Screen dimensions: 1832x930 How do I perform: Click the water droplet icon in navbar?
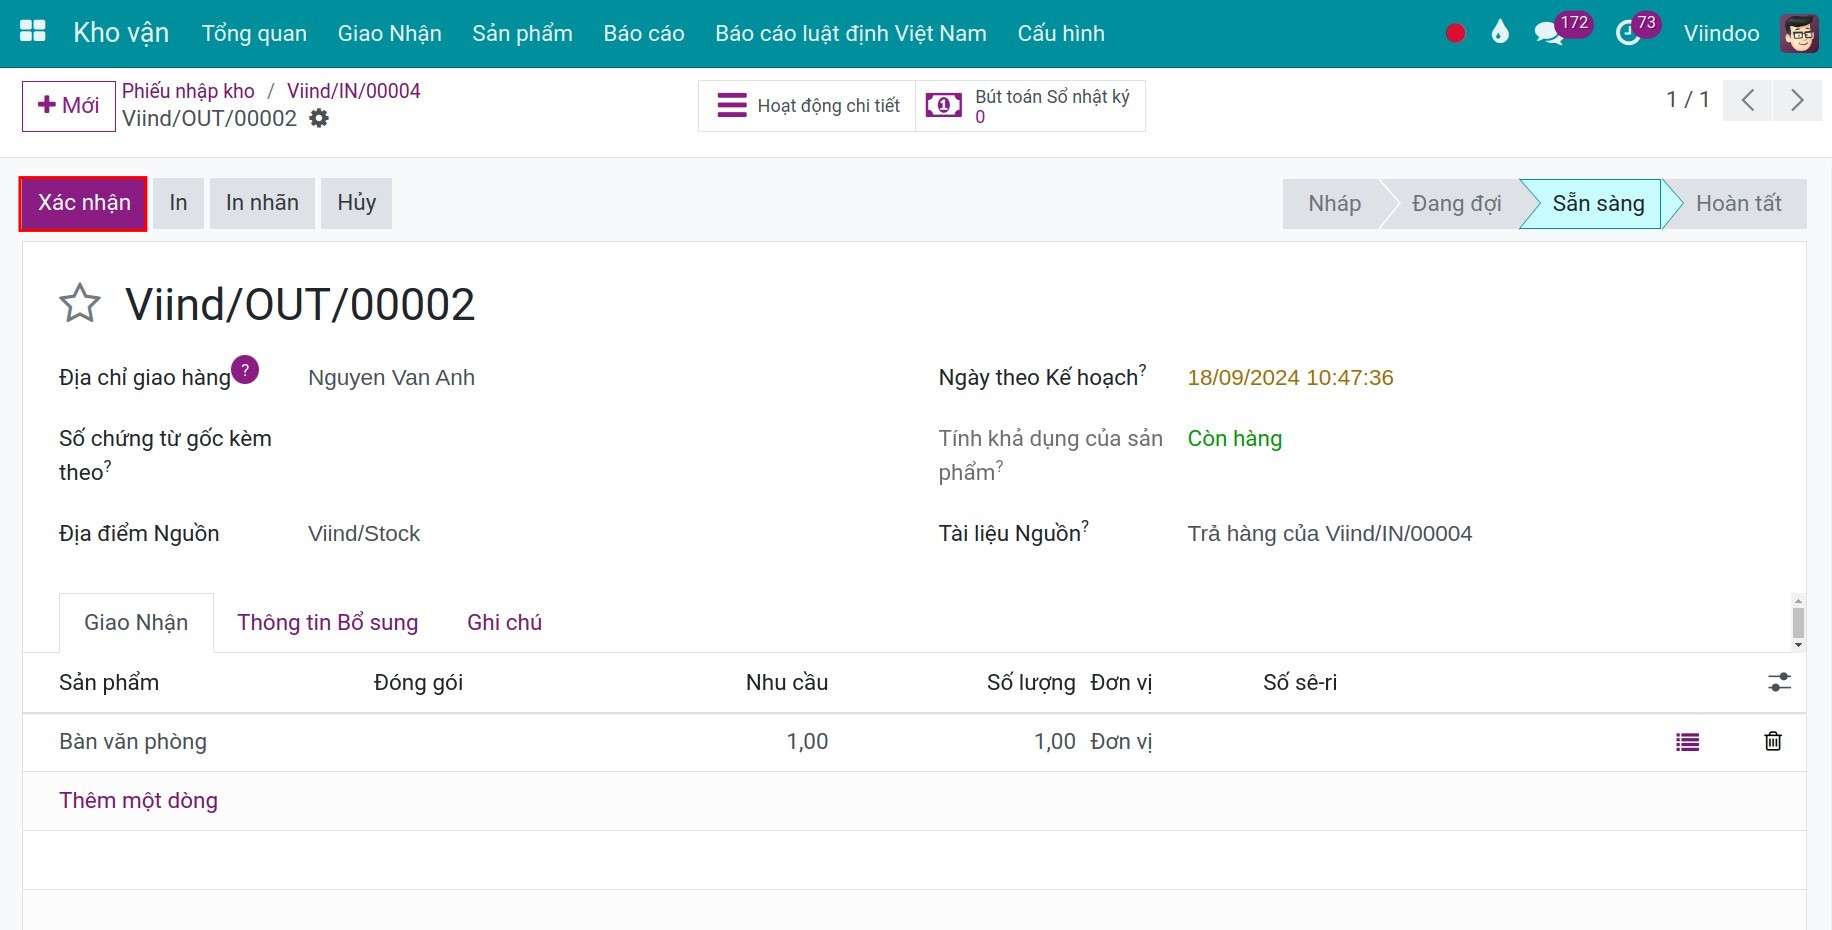tap(1499, 33)
